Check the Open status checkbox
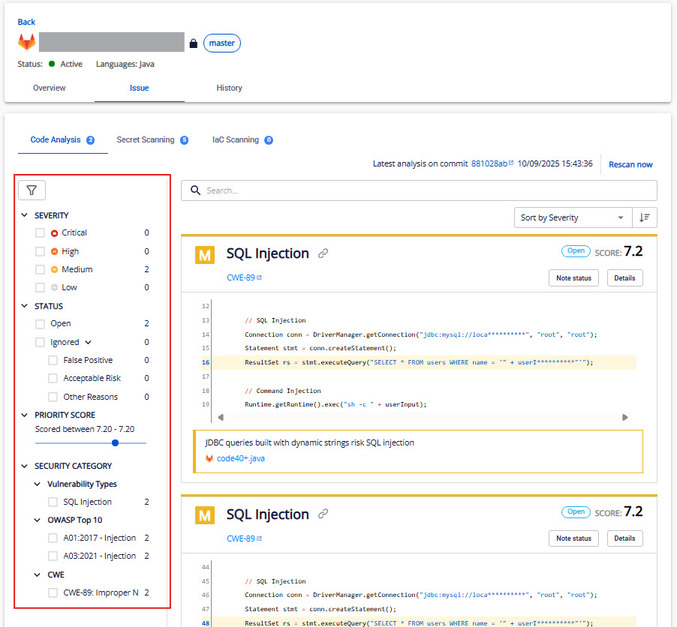The image size is (677, 627). coord(40,324)
